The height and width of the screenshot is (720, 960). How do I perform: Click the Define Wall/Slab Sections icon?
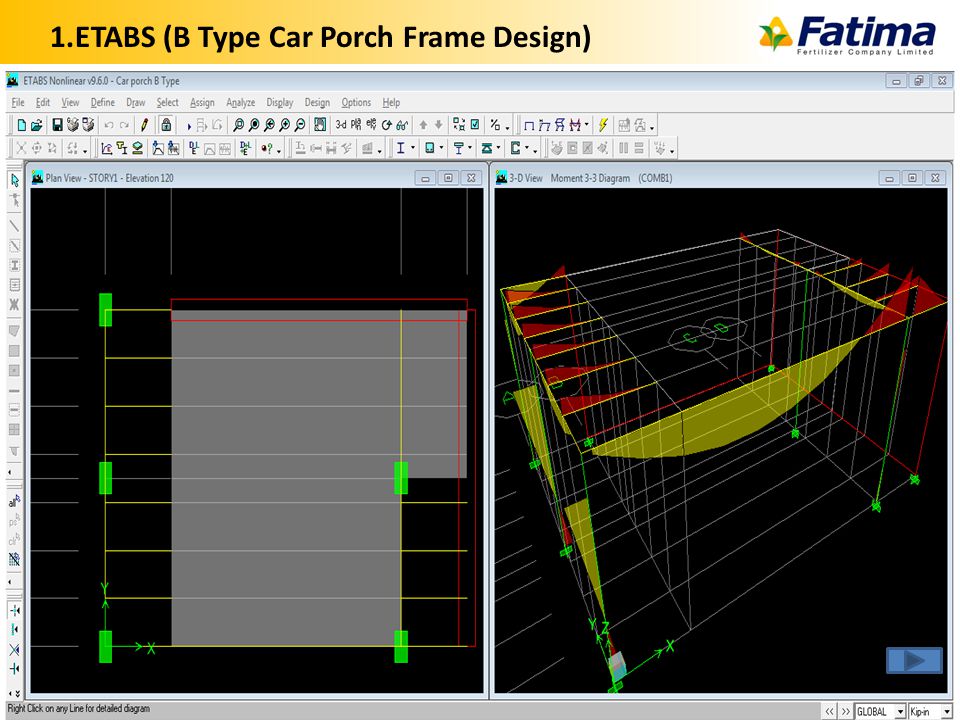(x=137, y=148)
